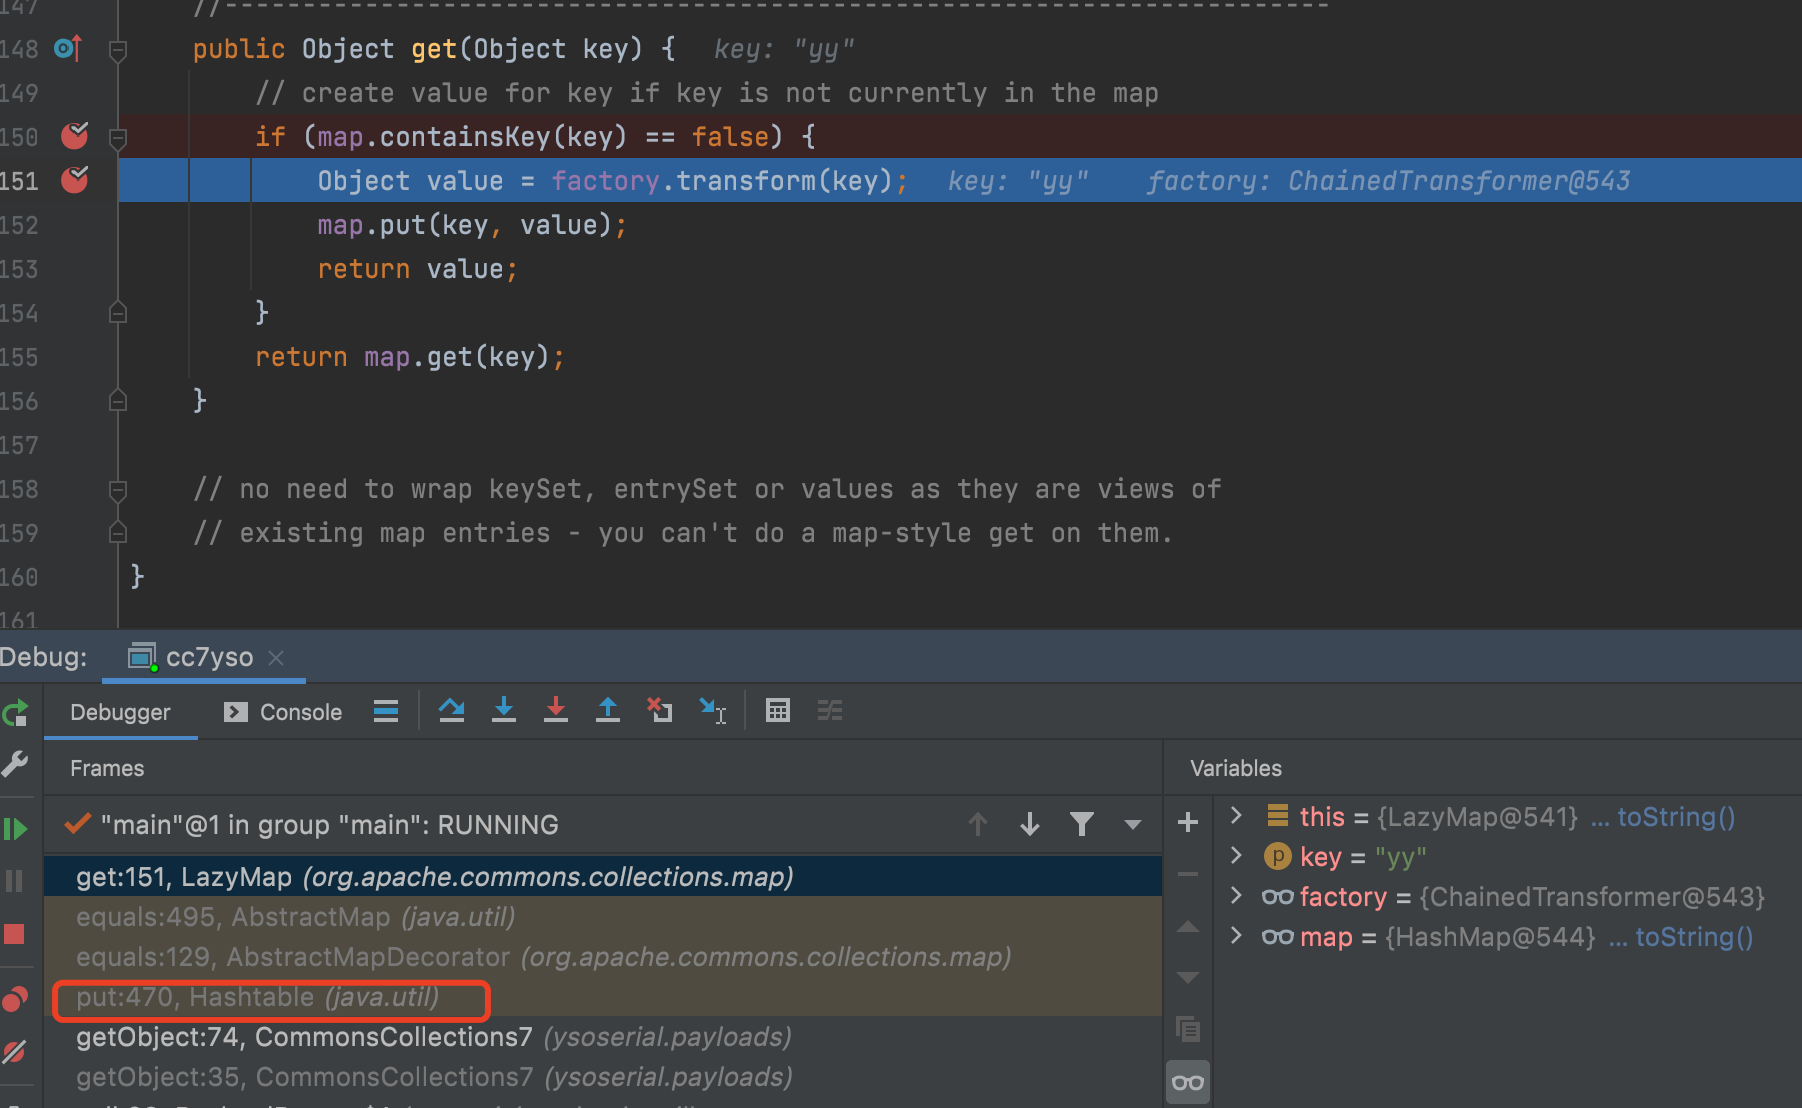Select frame get:151, LazyMap
Image resolution: width=1802 pixels, height=1108 pixels.
click(603, 877)
